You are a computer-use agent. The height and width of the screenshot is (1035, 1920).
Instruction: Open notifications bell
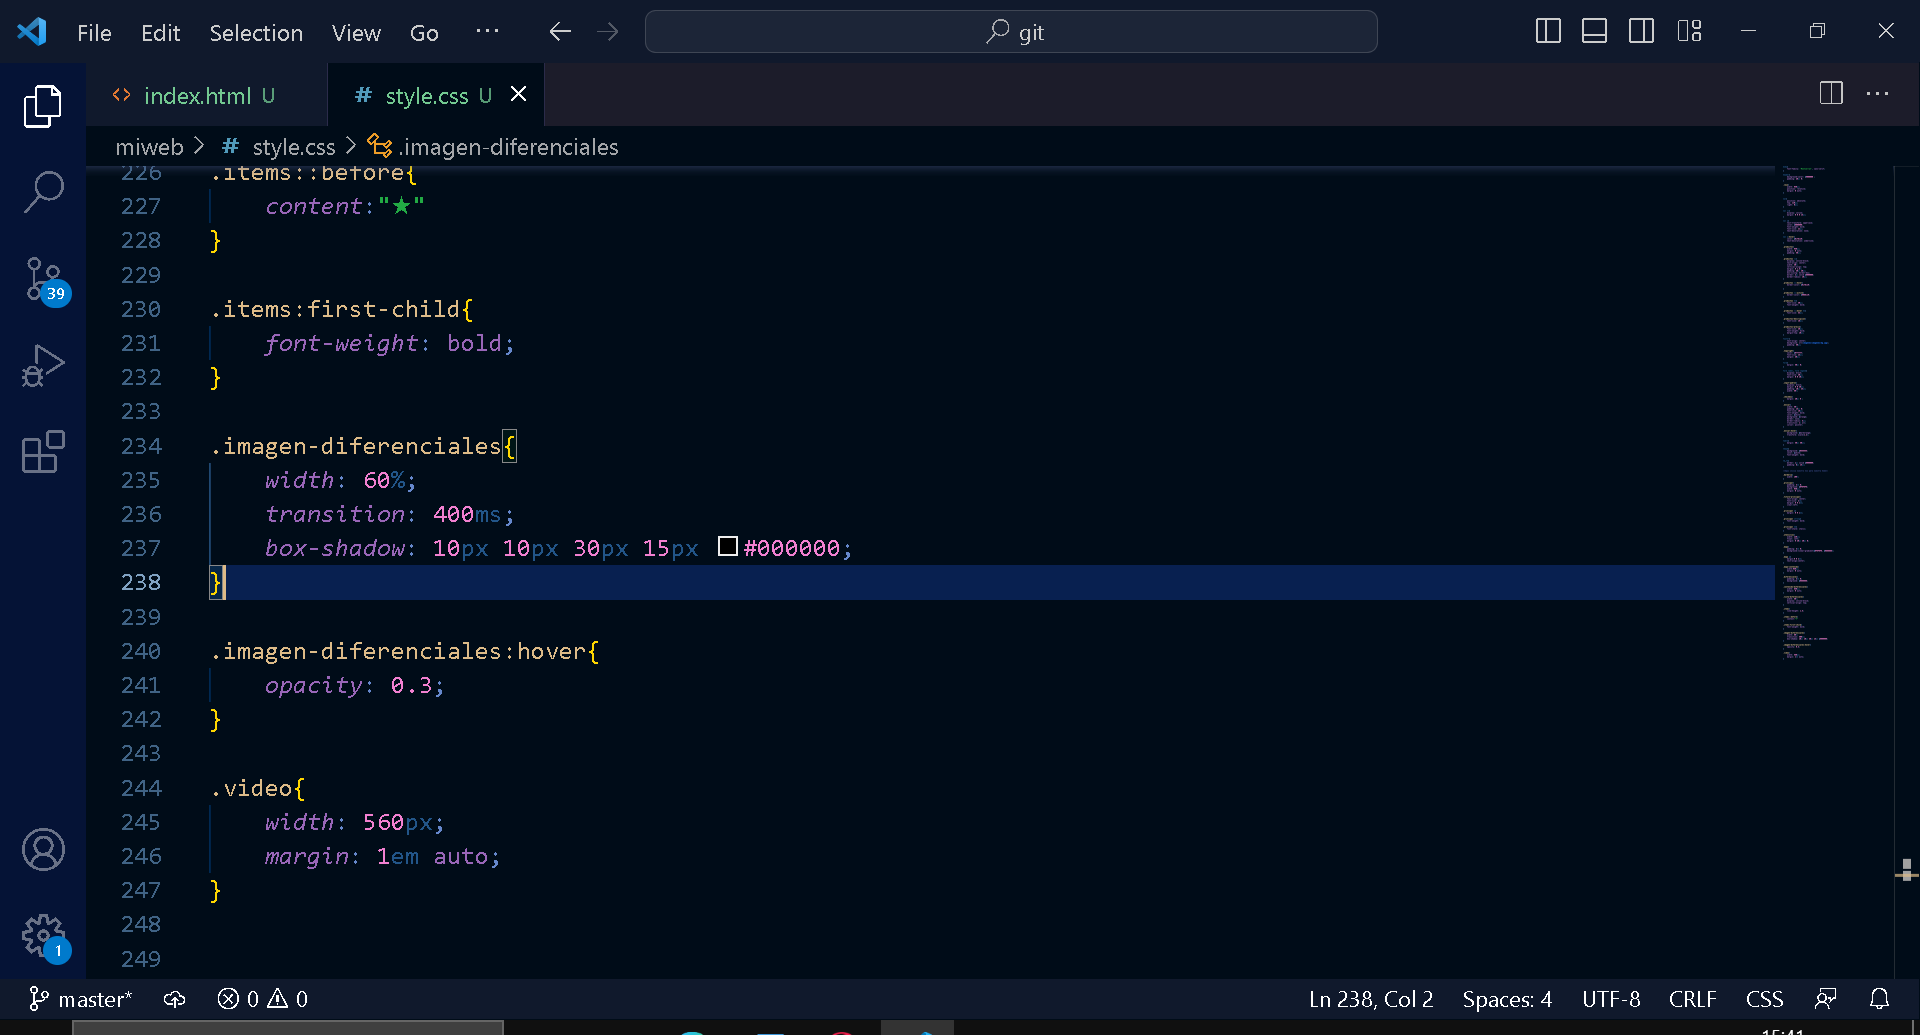tap(1880, 999)
